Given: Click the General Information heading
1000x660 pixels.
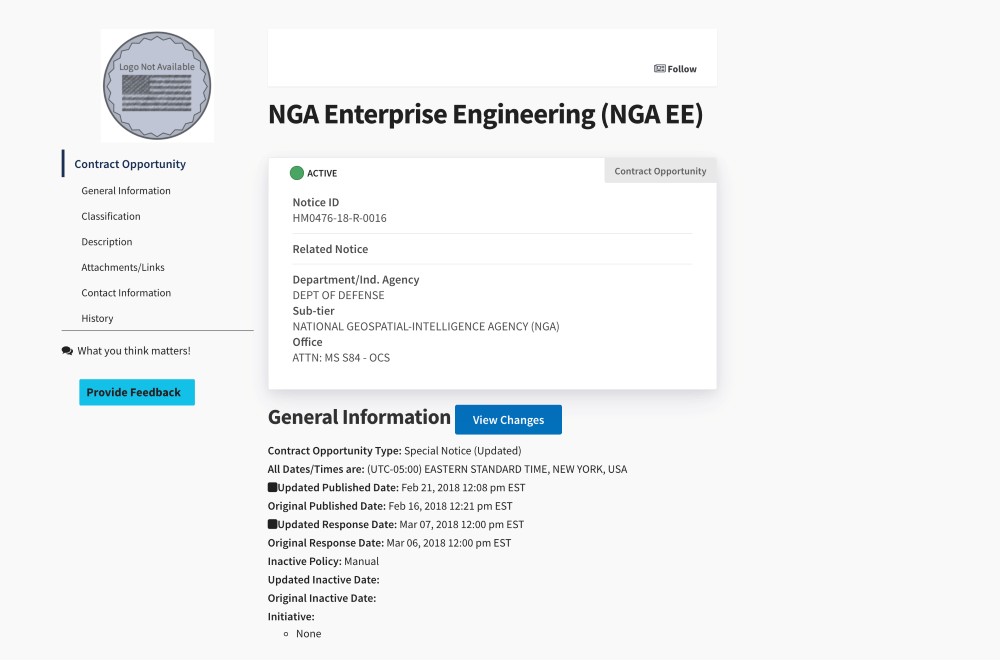Looking at the screenshot, I should click(359, 417).
